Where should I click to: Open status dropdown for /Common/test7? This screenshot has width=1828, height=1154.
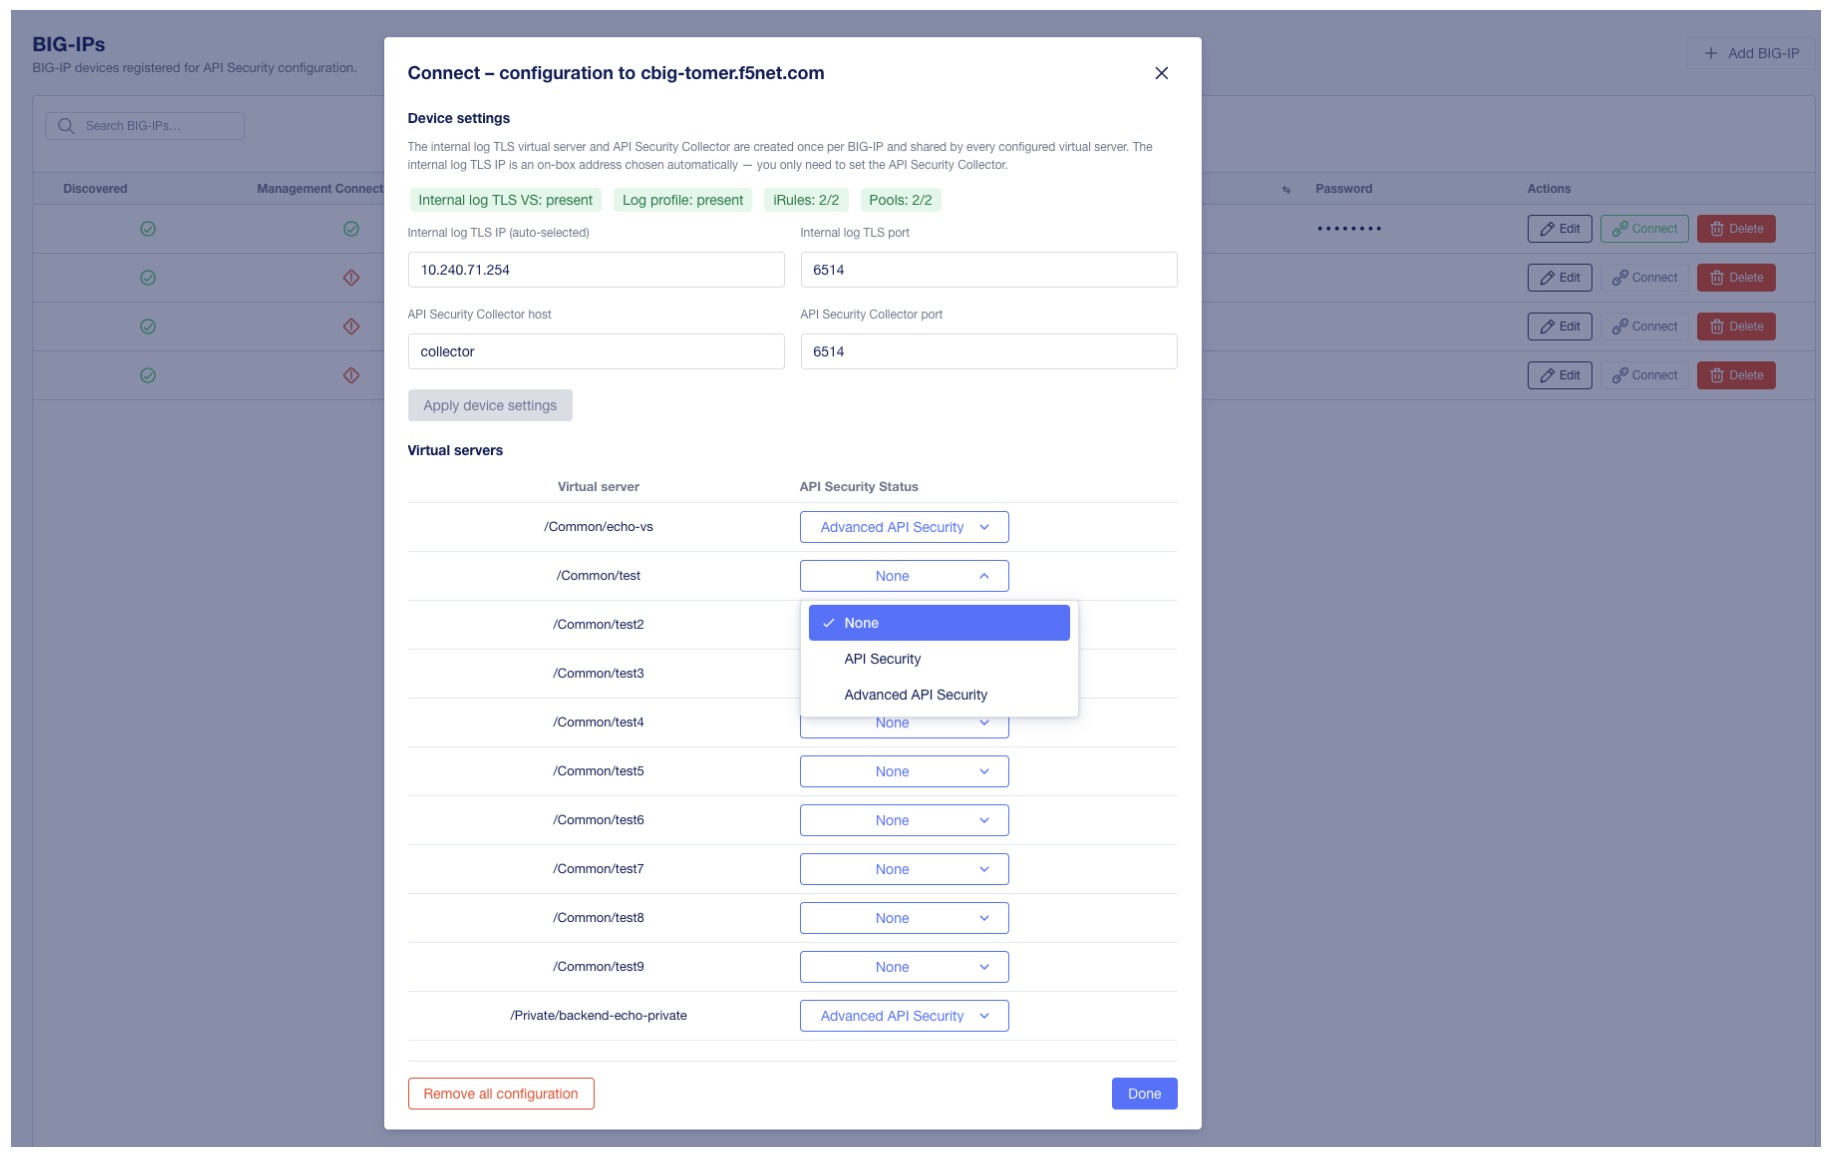point(904,870)
